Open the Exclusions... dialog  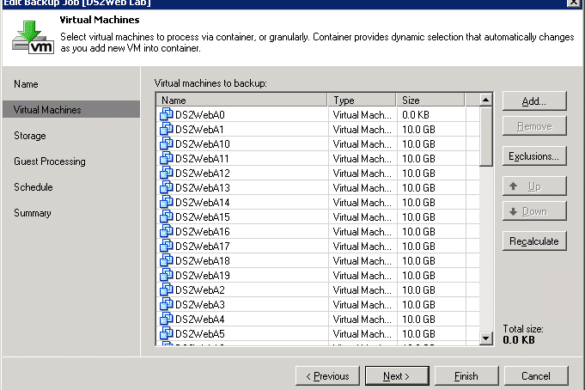click(x=534, y=156)
